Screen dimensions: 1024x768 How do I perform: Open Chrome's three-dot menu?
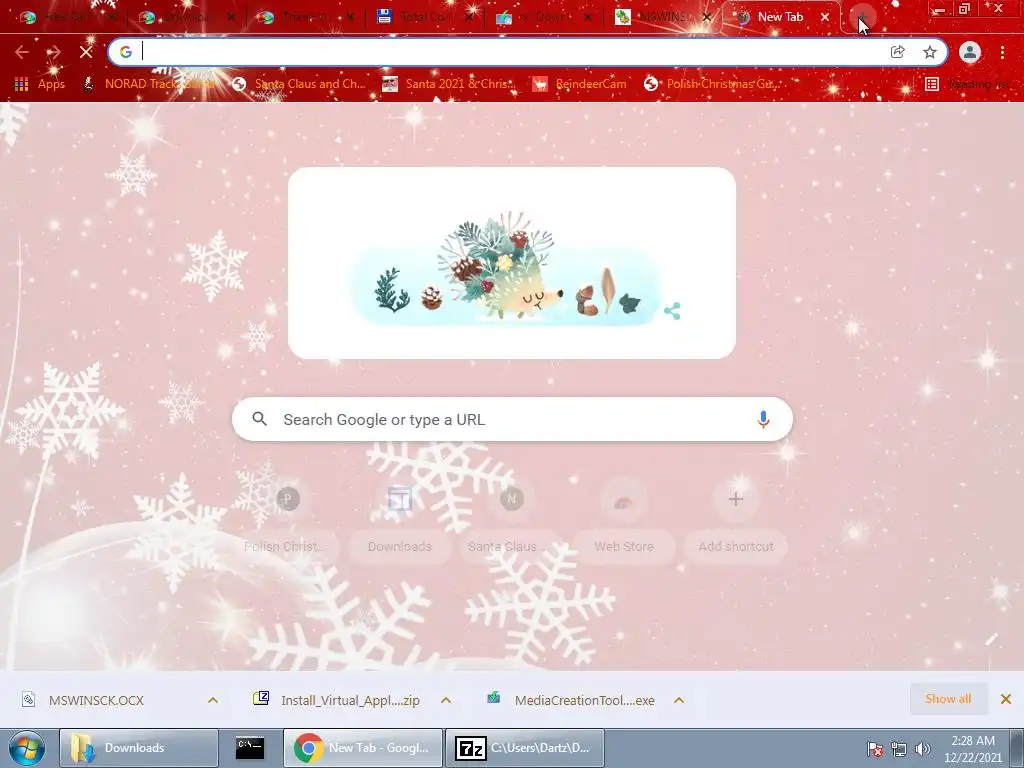(x=1002, y=52)
